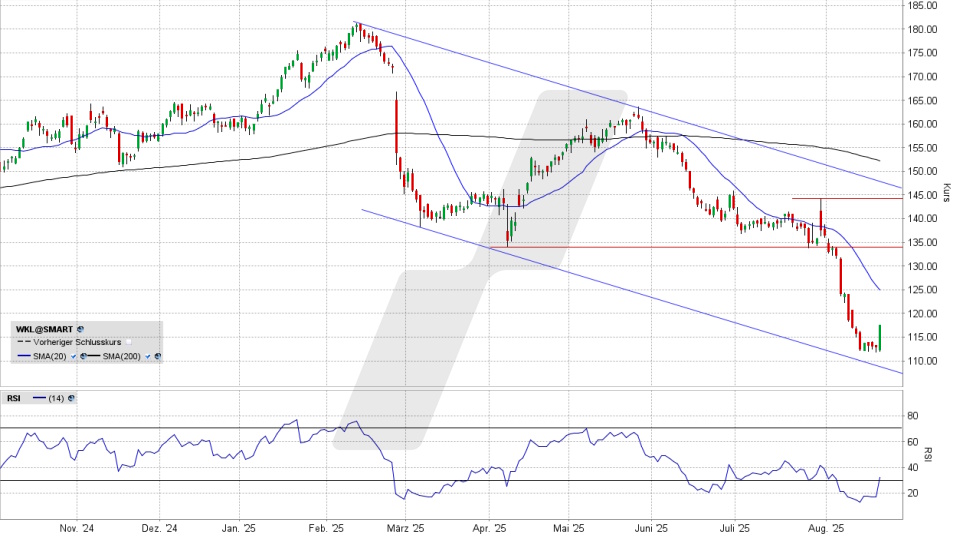This screenshot has width=960, height=540.
Task: Select the Vorheriger Schlusskurs legend label
Action: coord(77,342)
